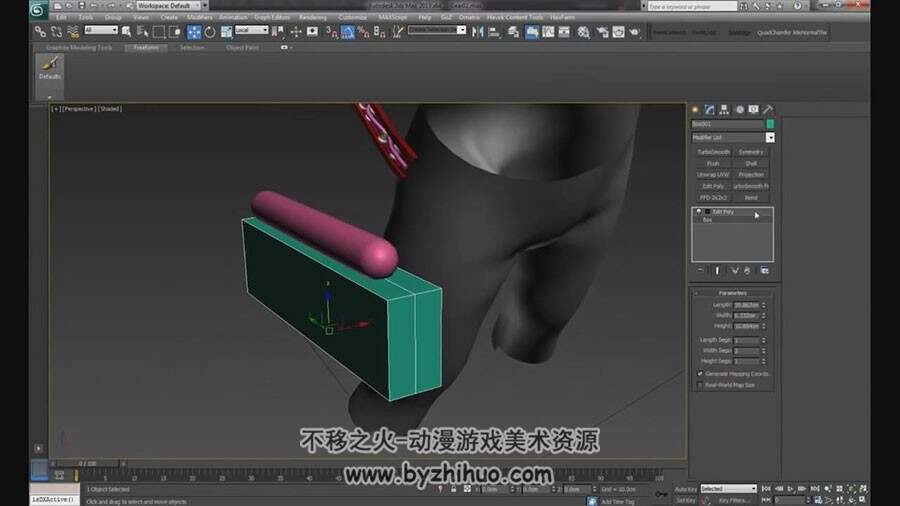
Task: Click the object color swatch
Action: click(x=770, y=124)
